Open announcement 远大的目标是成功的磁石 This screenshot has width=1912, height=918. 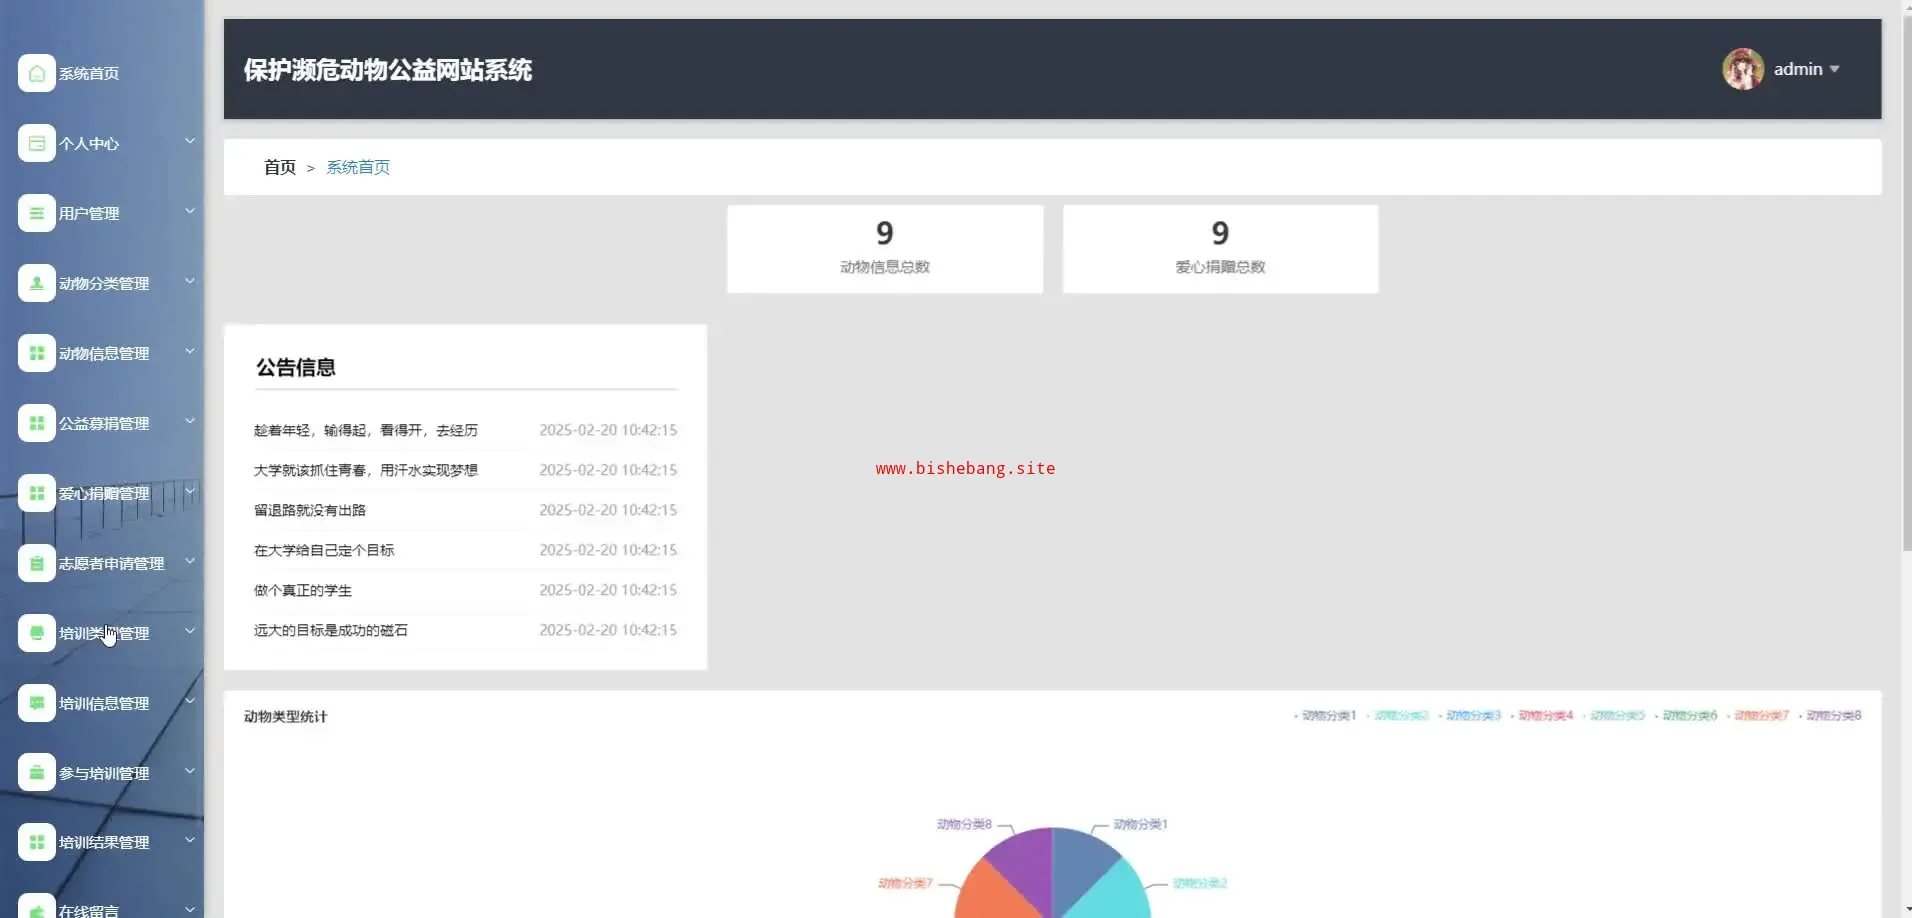coord(331,630)
